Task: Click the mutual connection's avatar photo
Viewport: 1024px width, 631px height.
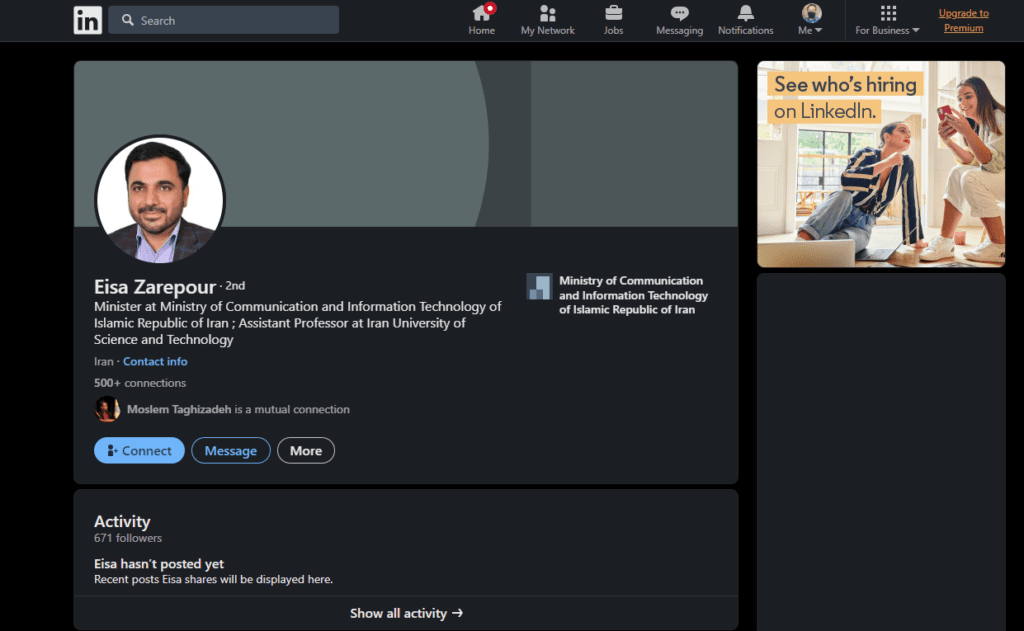Action: pyautogui.click(x=107, y=409)
